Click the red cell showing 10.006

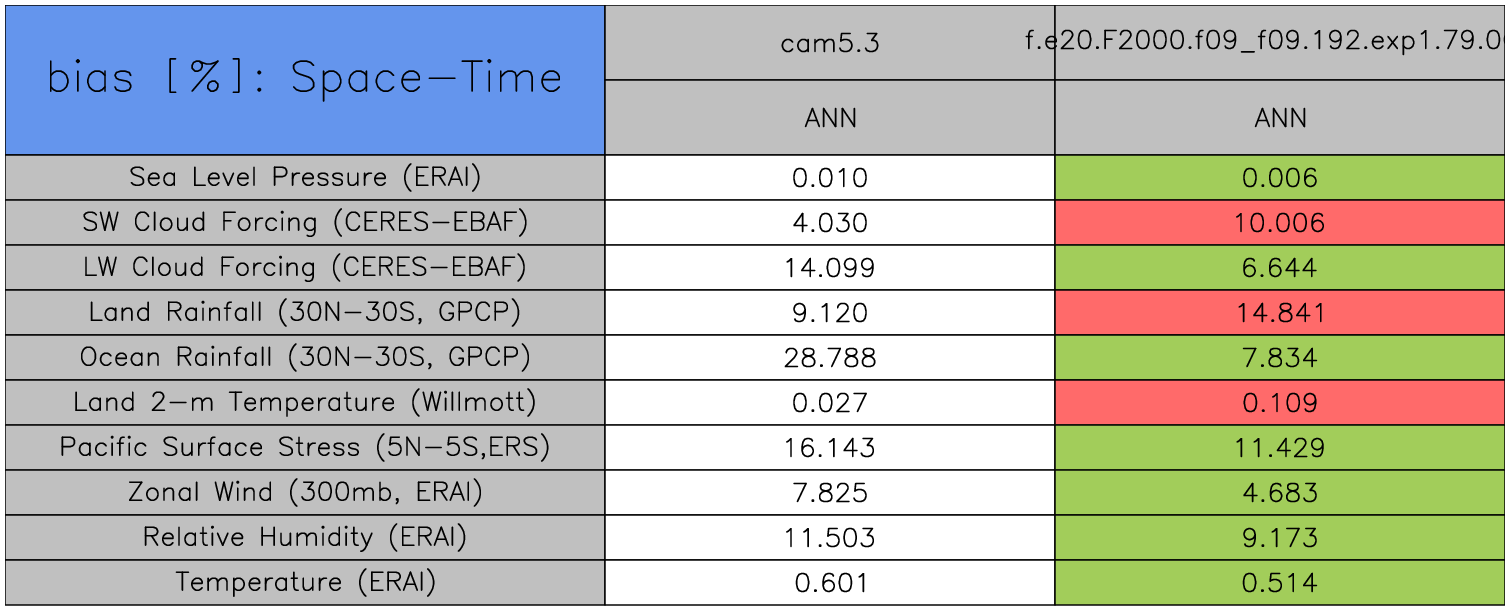[1280, 223]
